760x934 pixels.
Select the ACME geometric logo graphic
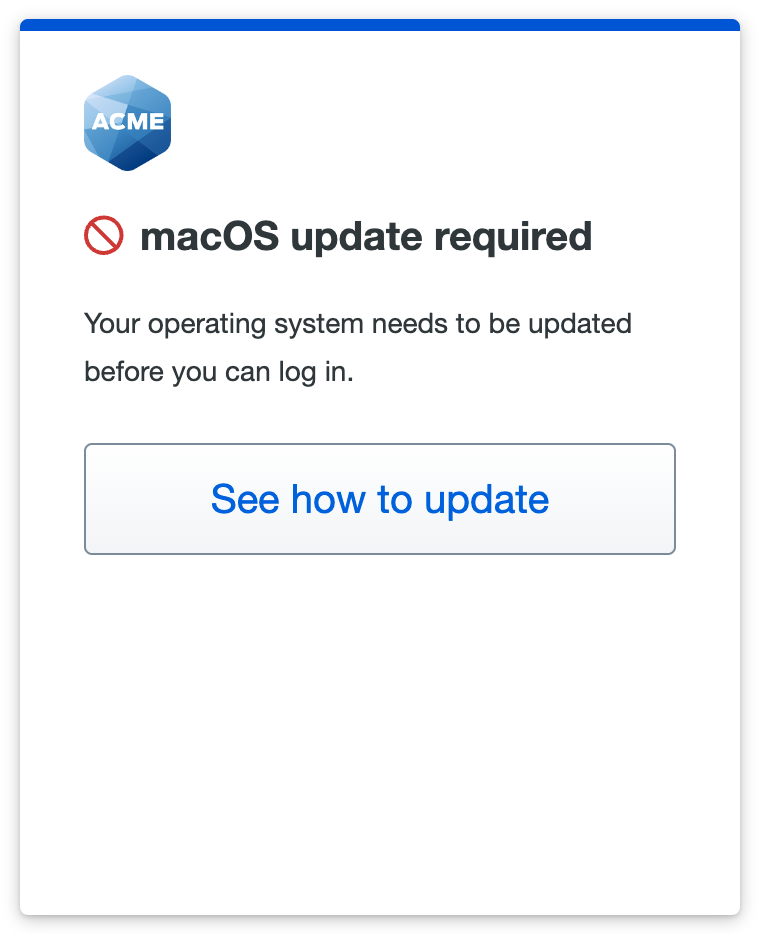pos(127,121)
